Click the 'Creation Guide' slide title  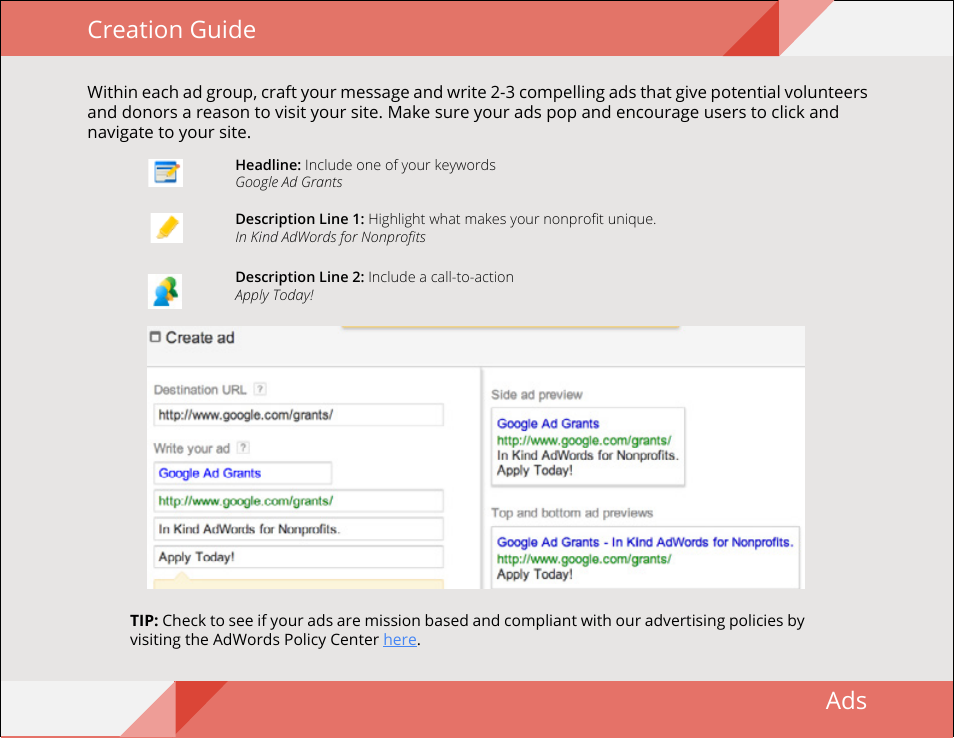click(171, 30)
